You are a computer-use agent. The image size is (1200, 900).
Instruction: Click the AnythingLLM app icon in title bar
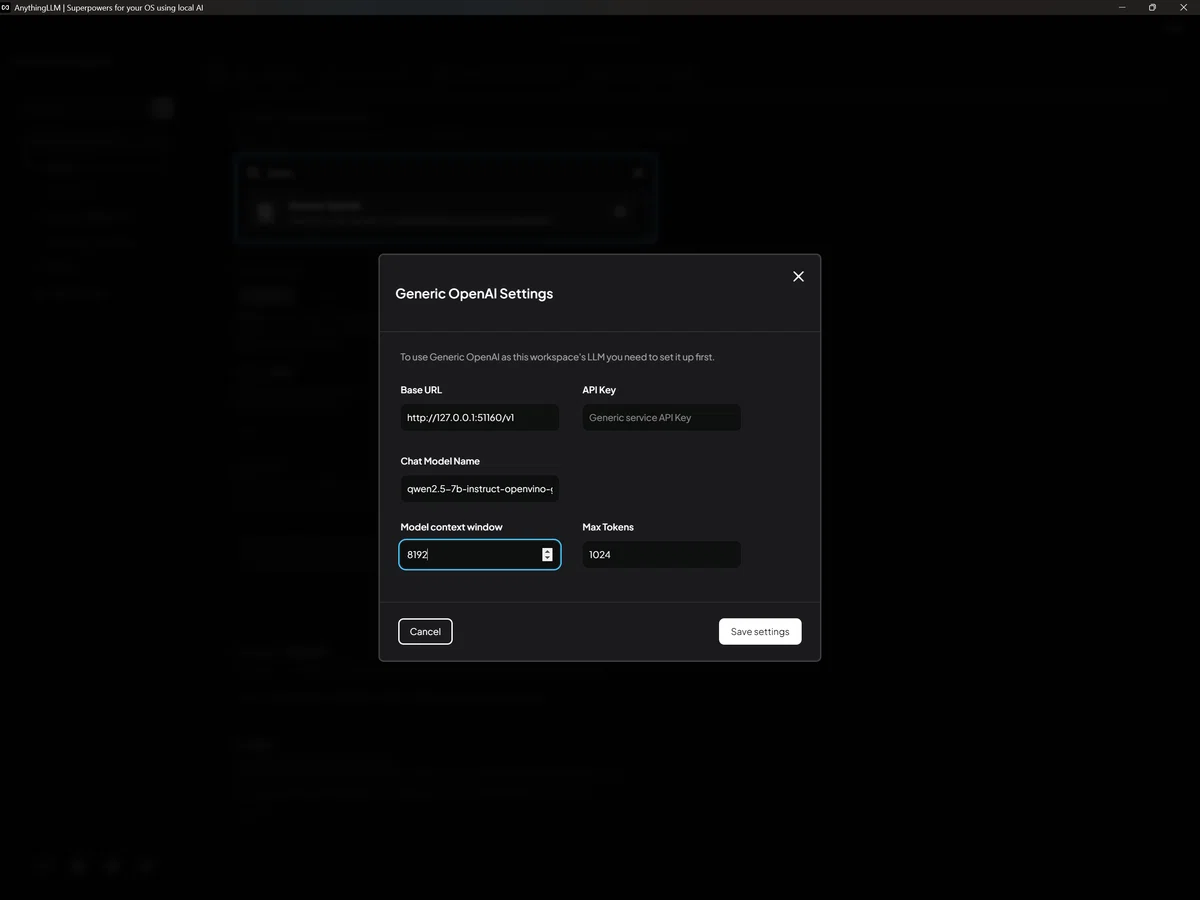tap(6, 7)
